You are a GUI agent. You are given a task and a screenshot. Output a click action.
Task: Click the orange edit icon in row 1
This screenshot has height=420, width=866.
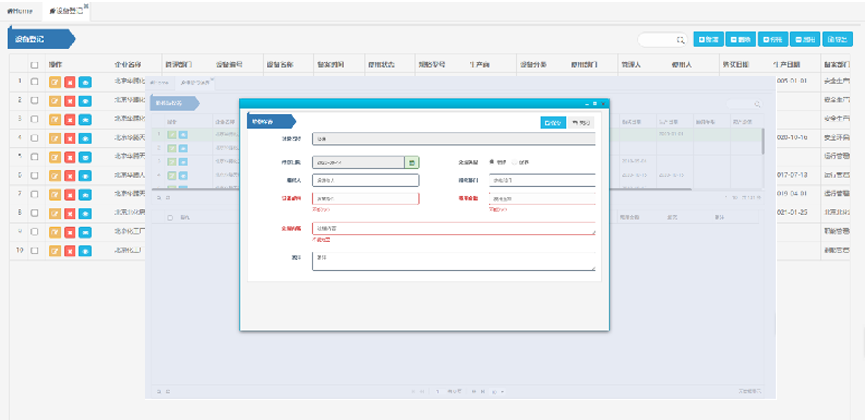55,81
